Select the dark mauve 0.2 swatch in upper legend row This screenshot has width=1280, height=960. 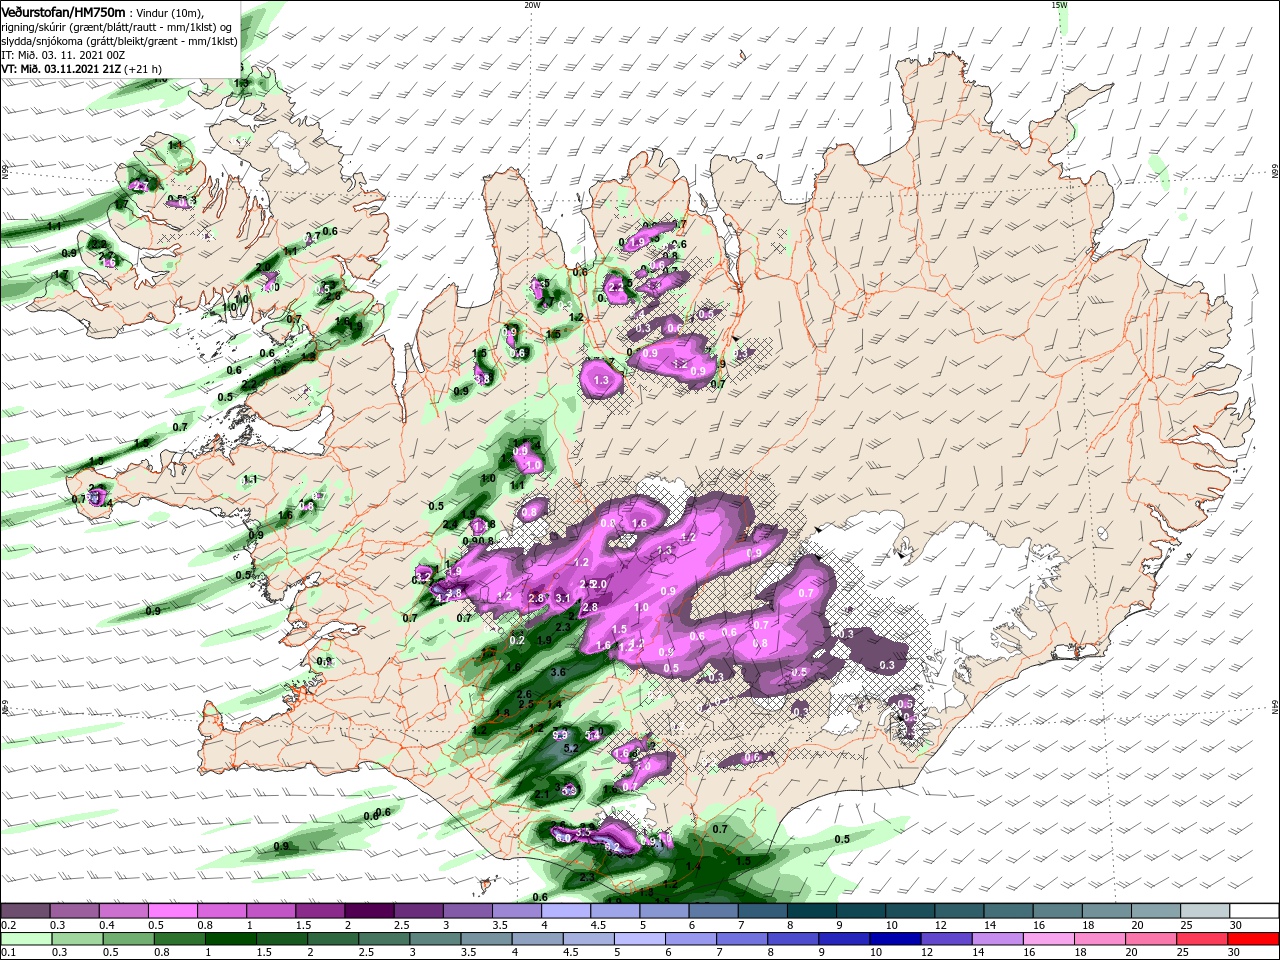pyautogui.click(x=25, y=911)
